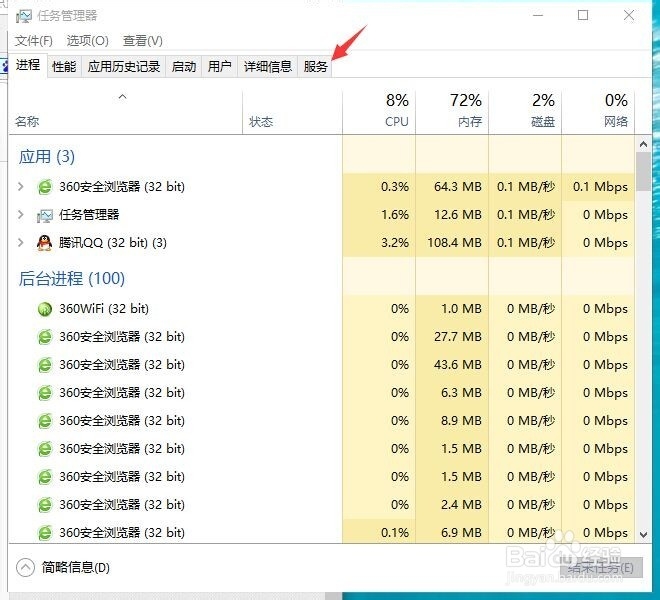Open the 启动 tab
Image resolution: width=660 pixels, height=600 pixels.
[x=184, y=67]
